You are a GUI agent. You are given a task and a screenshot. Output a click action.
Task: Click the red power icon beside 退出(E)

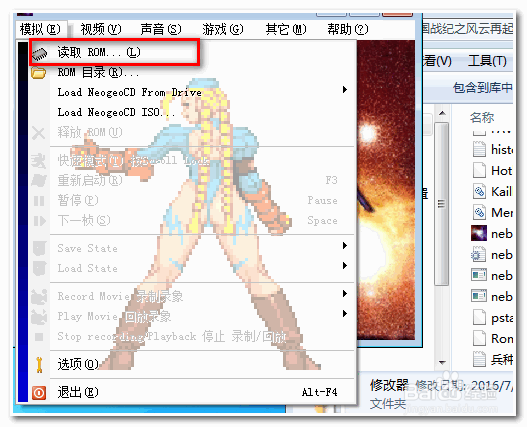pyautogui.click(x=39, y=392)
